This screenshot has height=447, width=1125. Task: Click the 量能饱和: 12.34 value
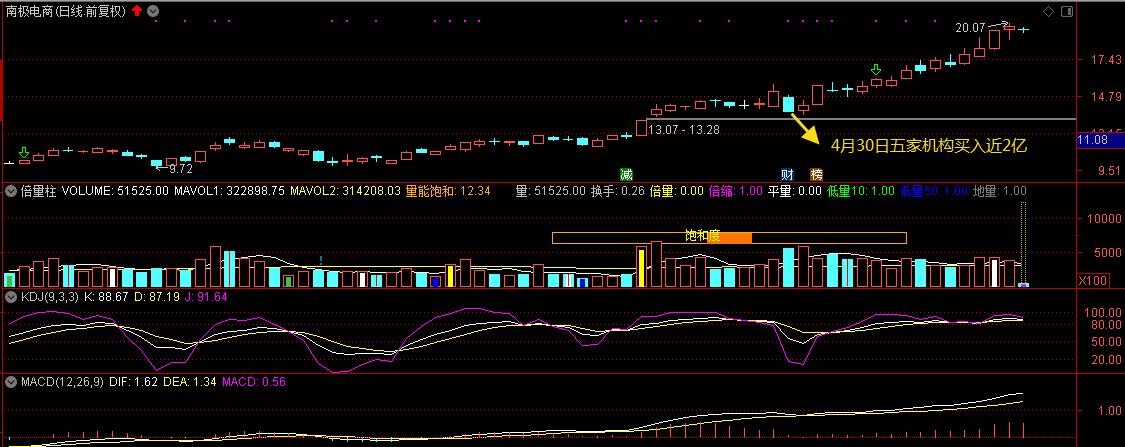coord(448,191)
